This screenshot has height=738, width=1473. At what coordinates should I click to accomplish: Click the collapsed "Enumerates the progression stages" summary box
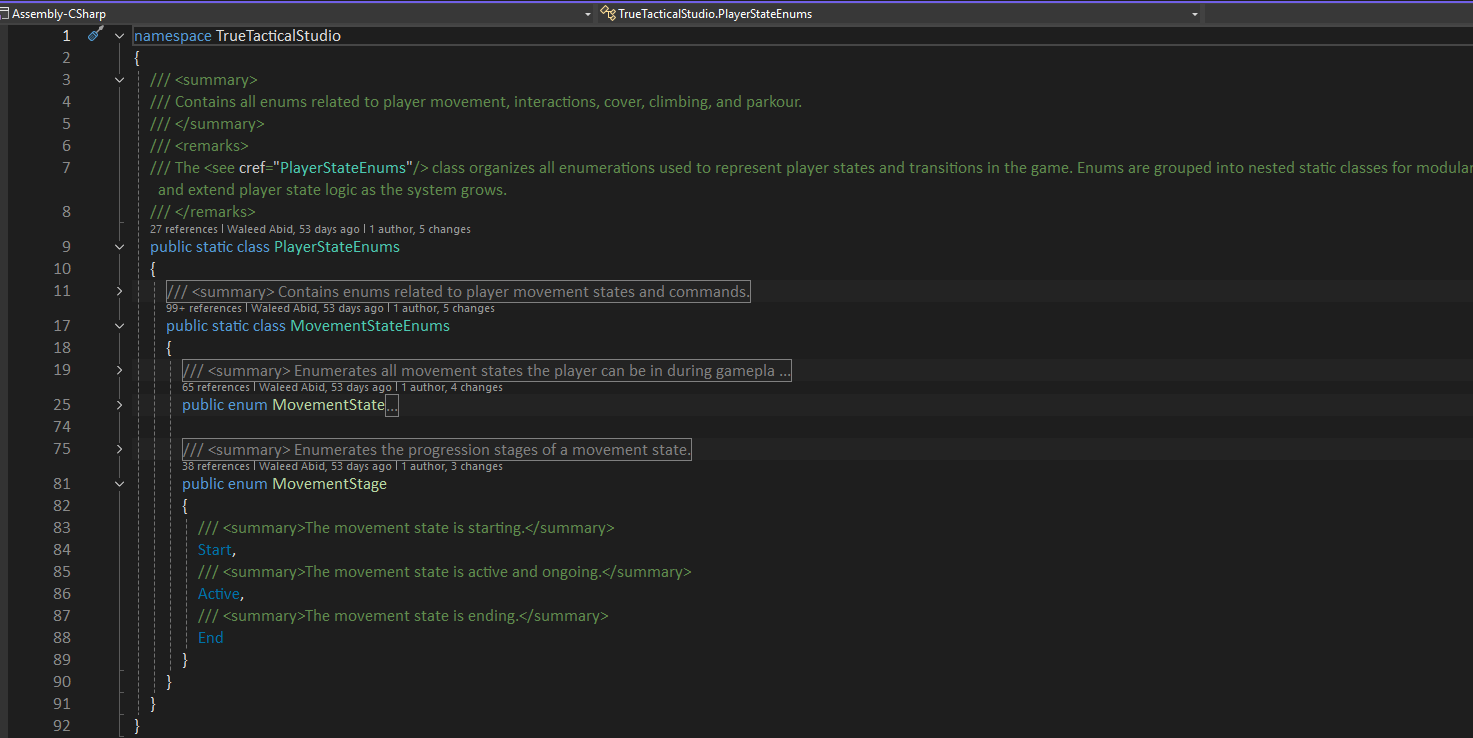tap(437, 449)
